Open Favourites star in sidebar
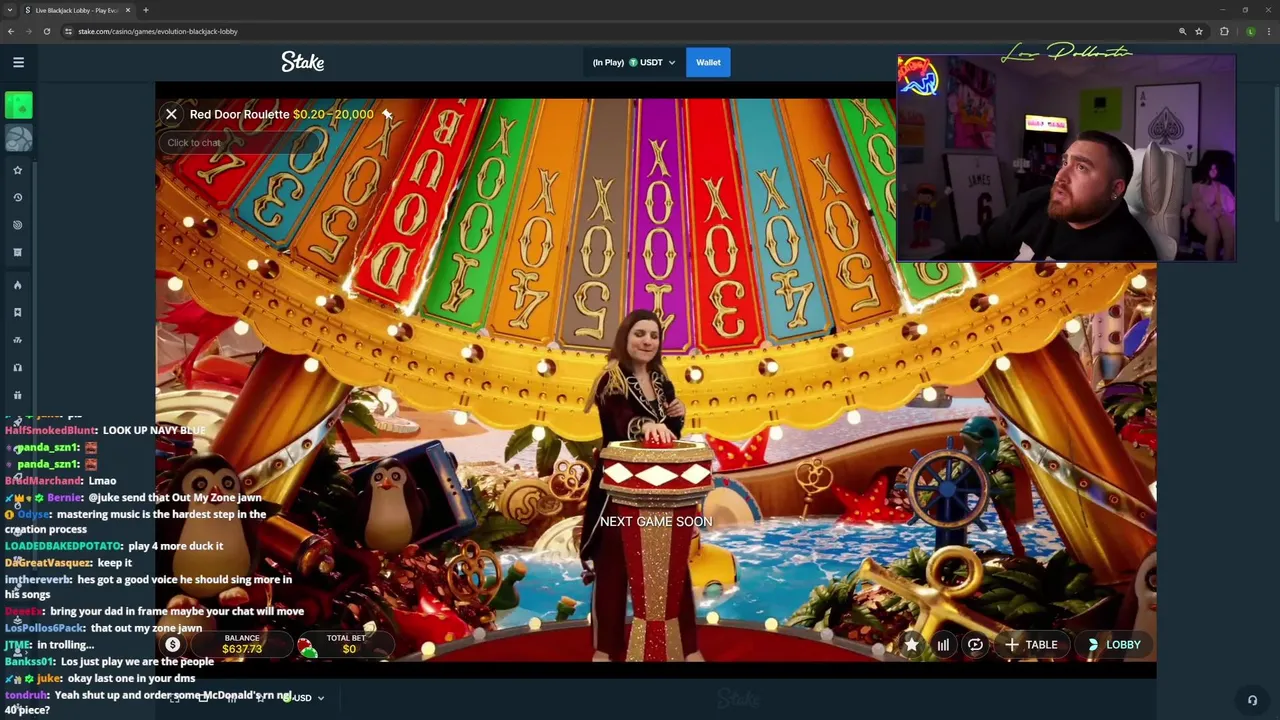The width and height of the screenshot is (1280, 720). [17, 170]
